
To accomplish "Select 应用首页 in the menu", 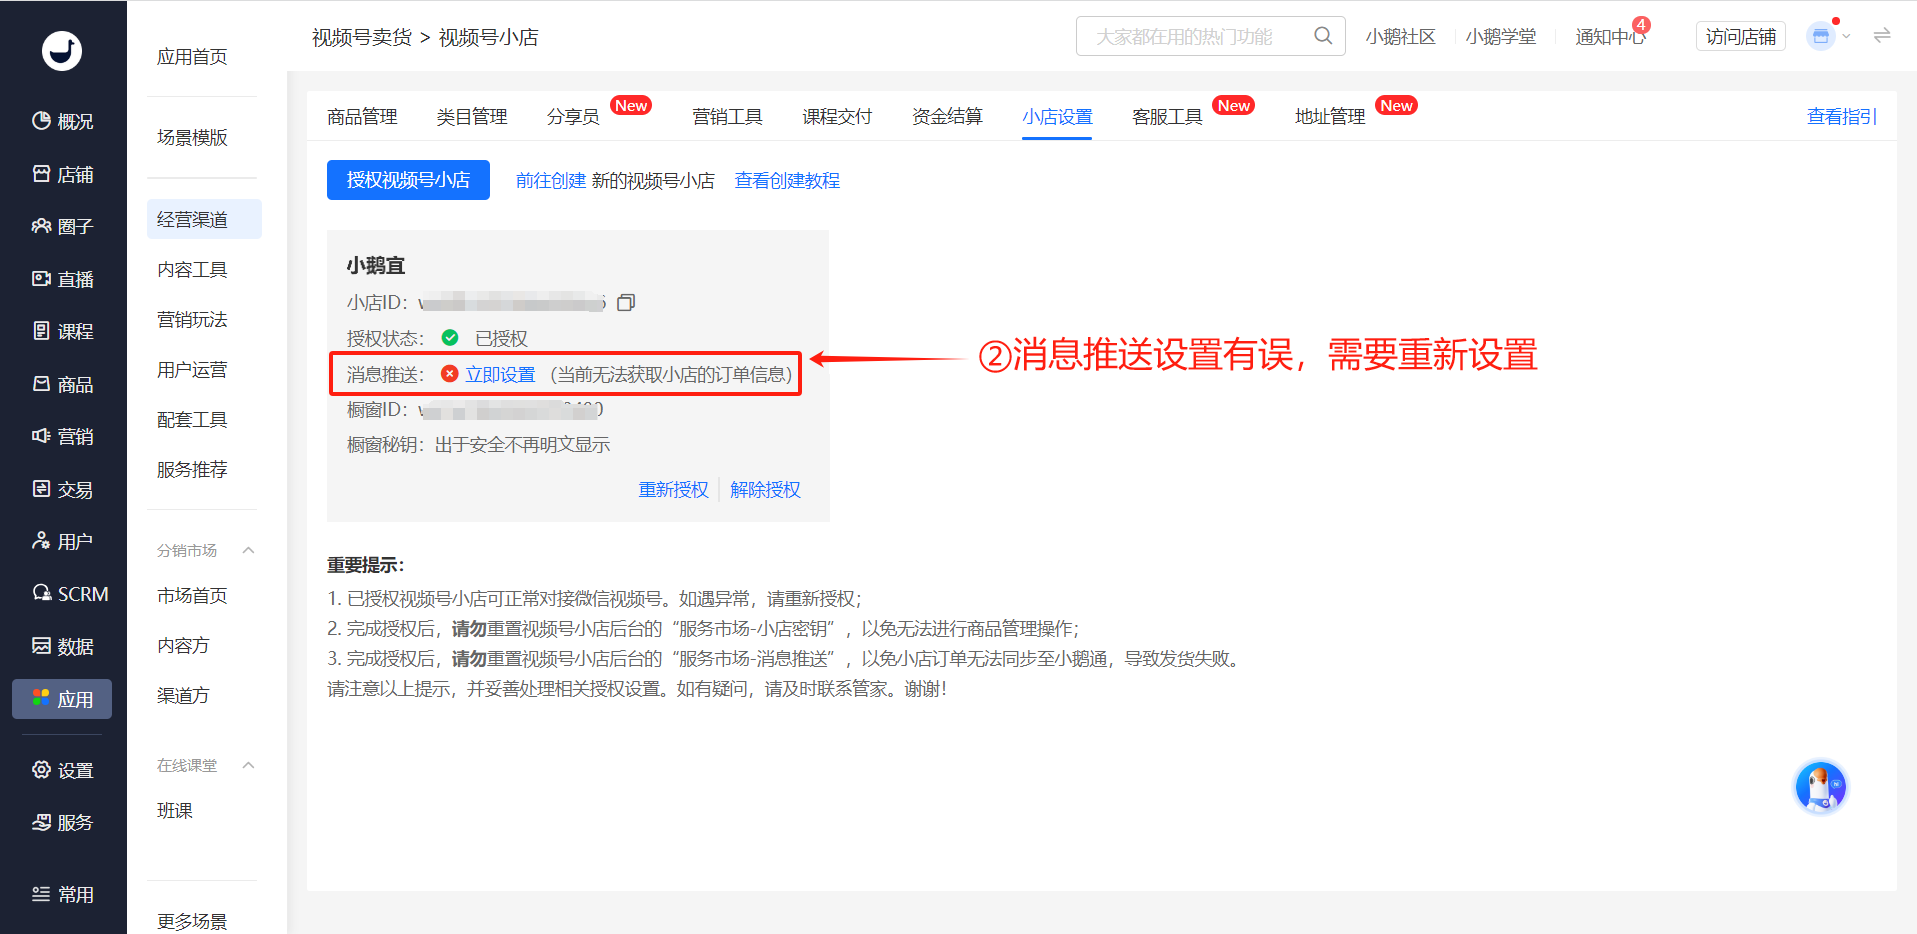I will tap(192, 57).
